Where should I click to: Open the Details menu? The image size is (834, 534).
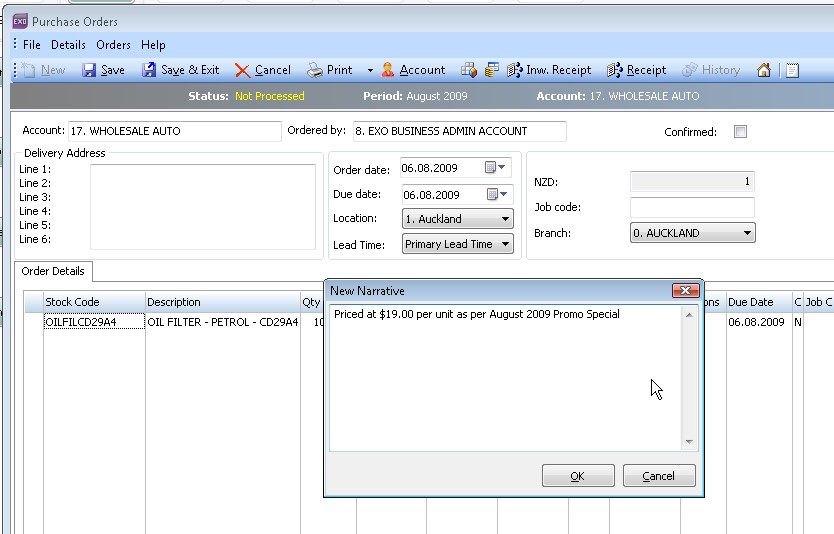point(68,45)
